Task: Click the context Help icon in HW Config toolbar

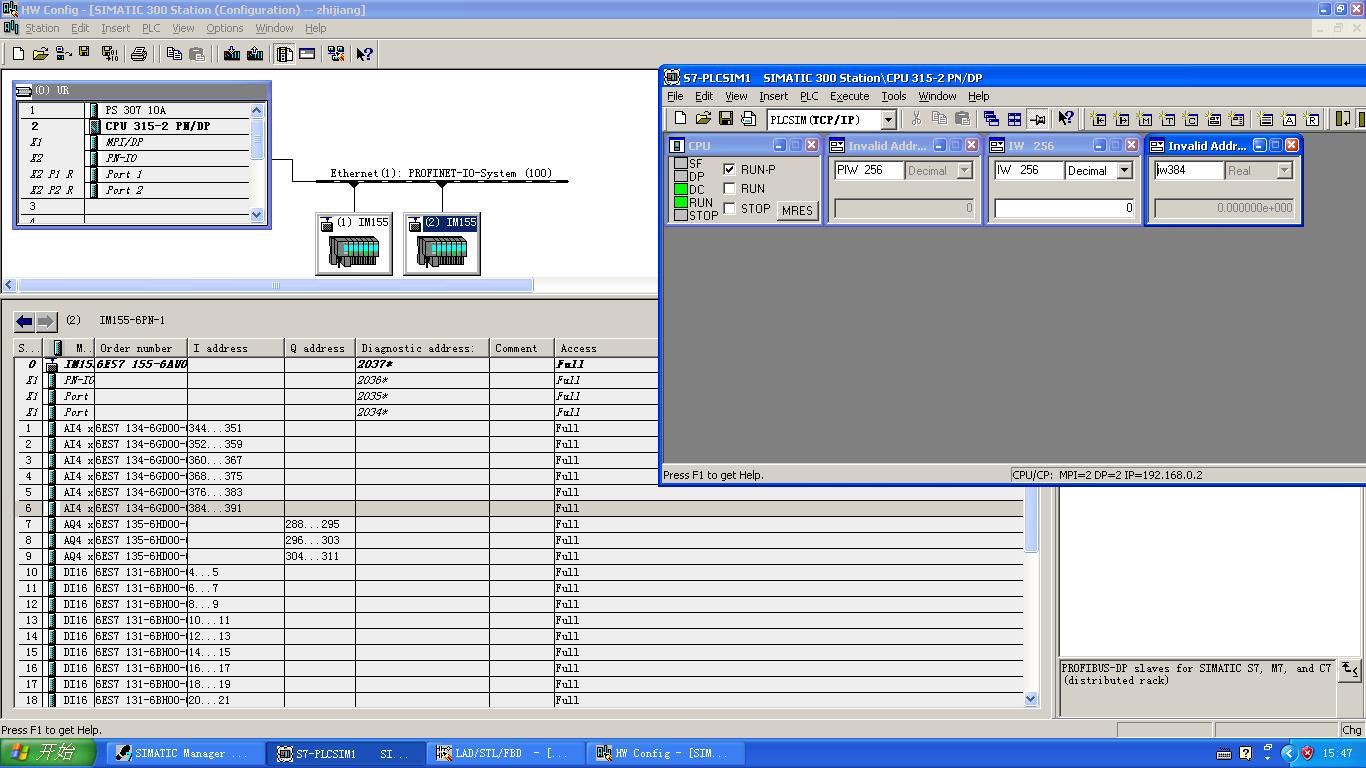Action: point(365,54)
